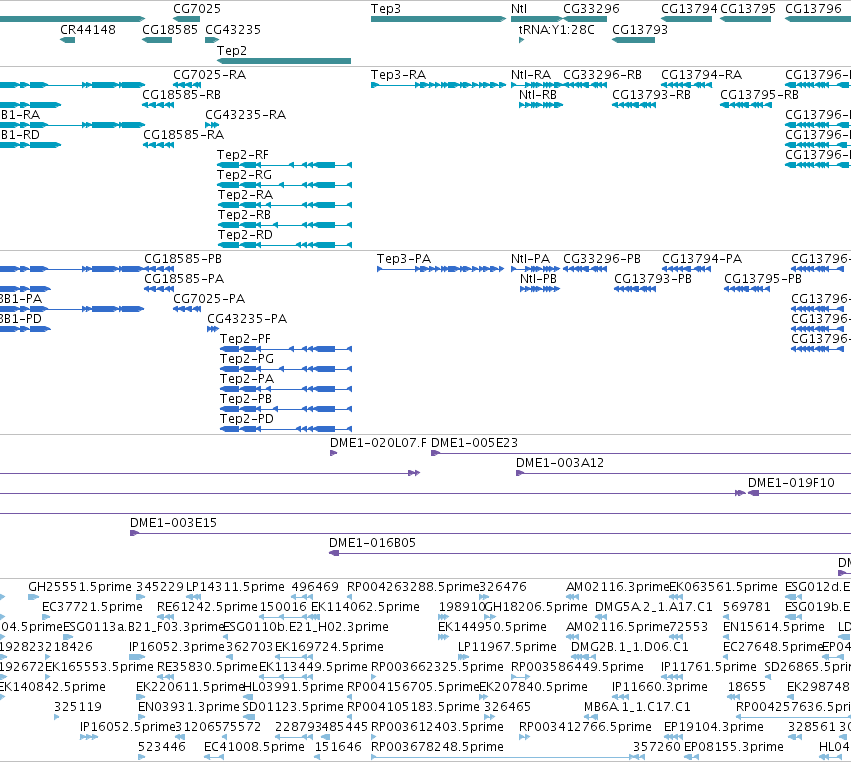Click the DME1-003E15 BAC label
The height and width of the screenshot is (762, 851).
pyautogui.click(x=173, y=523)
